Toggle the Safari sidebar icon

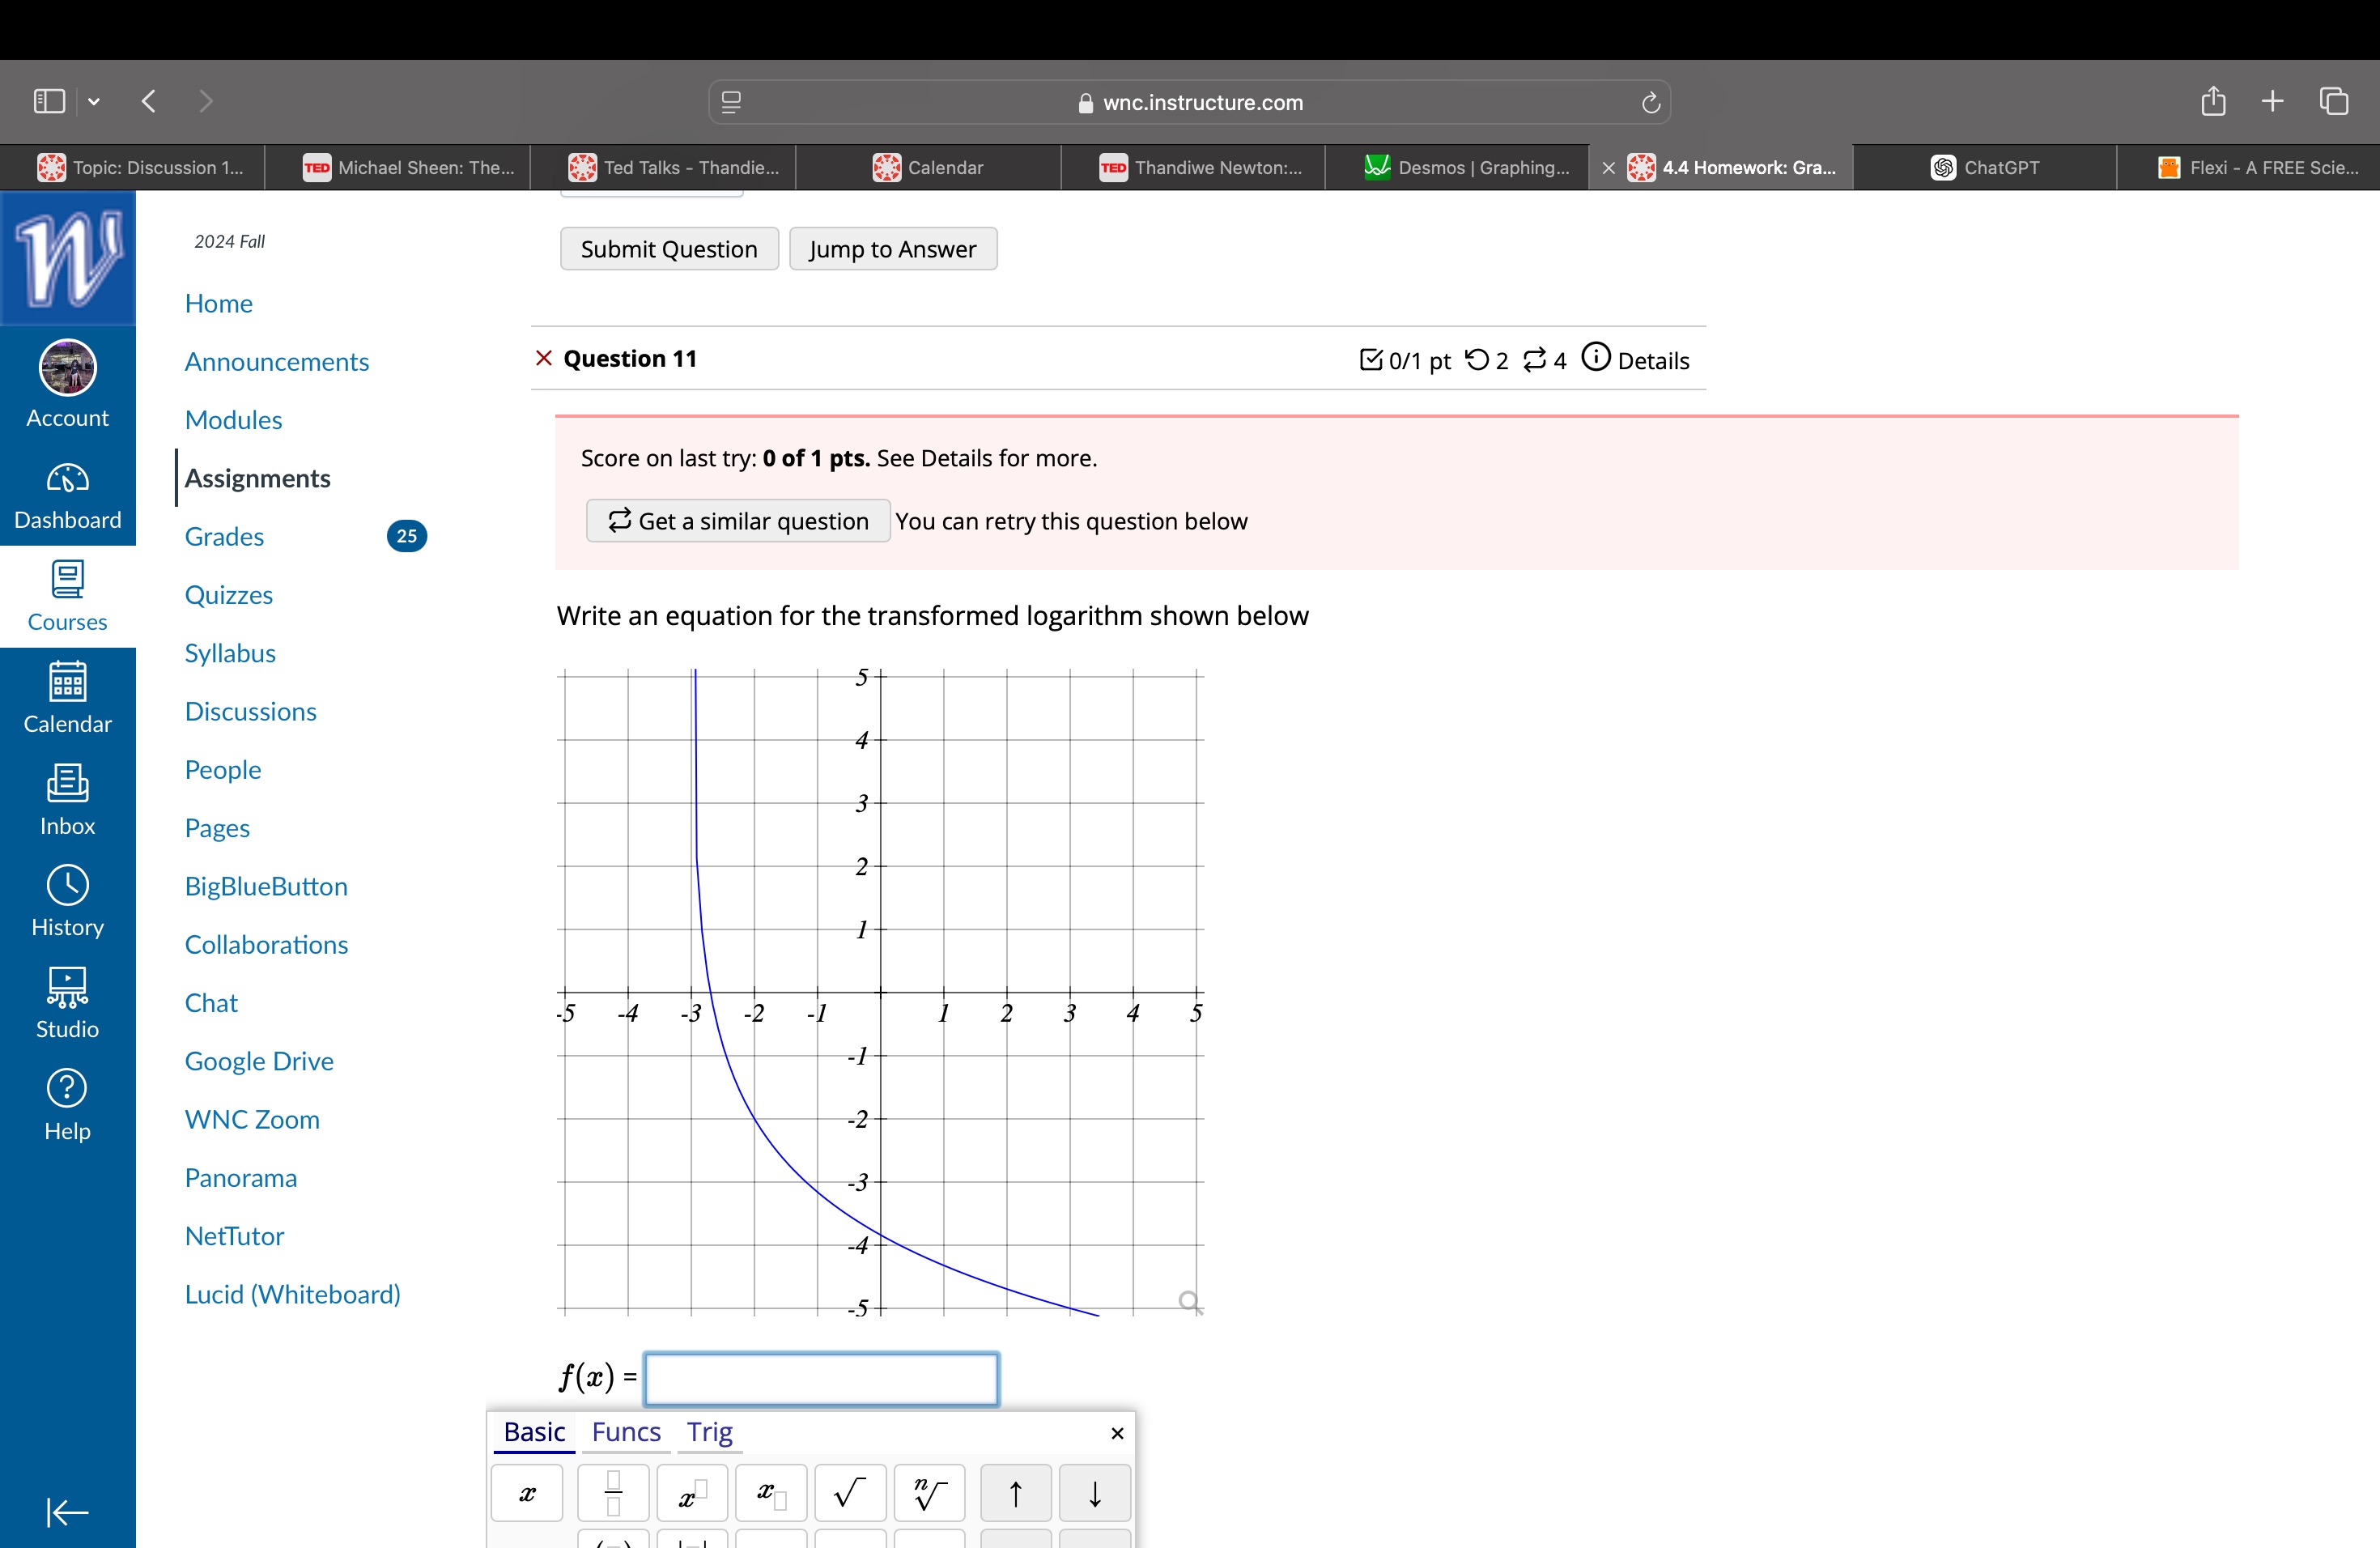coord(49,101)
